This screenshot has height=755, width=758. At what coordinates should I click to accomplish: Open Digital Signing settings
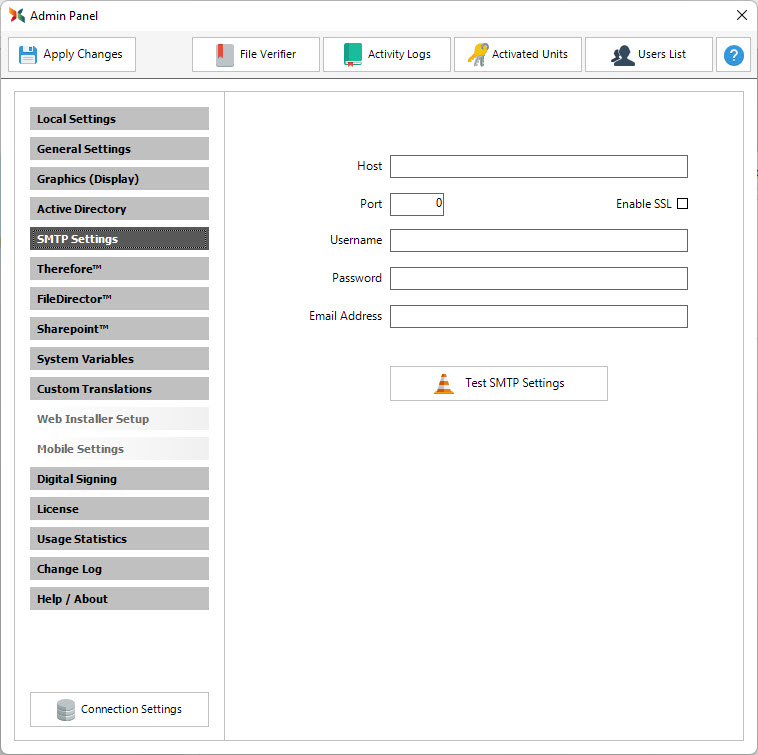click(x=119, y=479)
